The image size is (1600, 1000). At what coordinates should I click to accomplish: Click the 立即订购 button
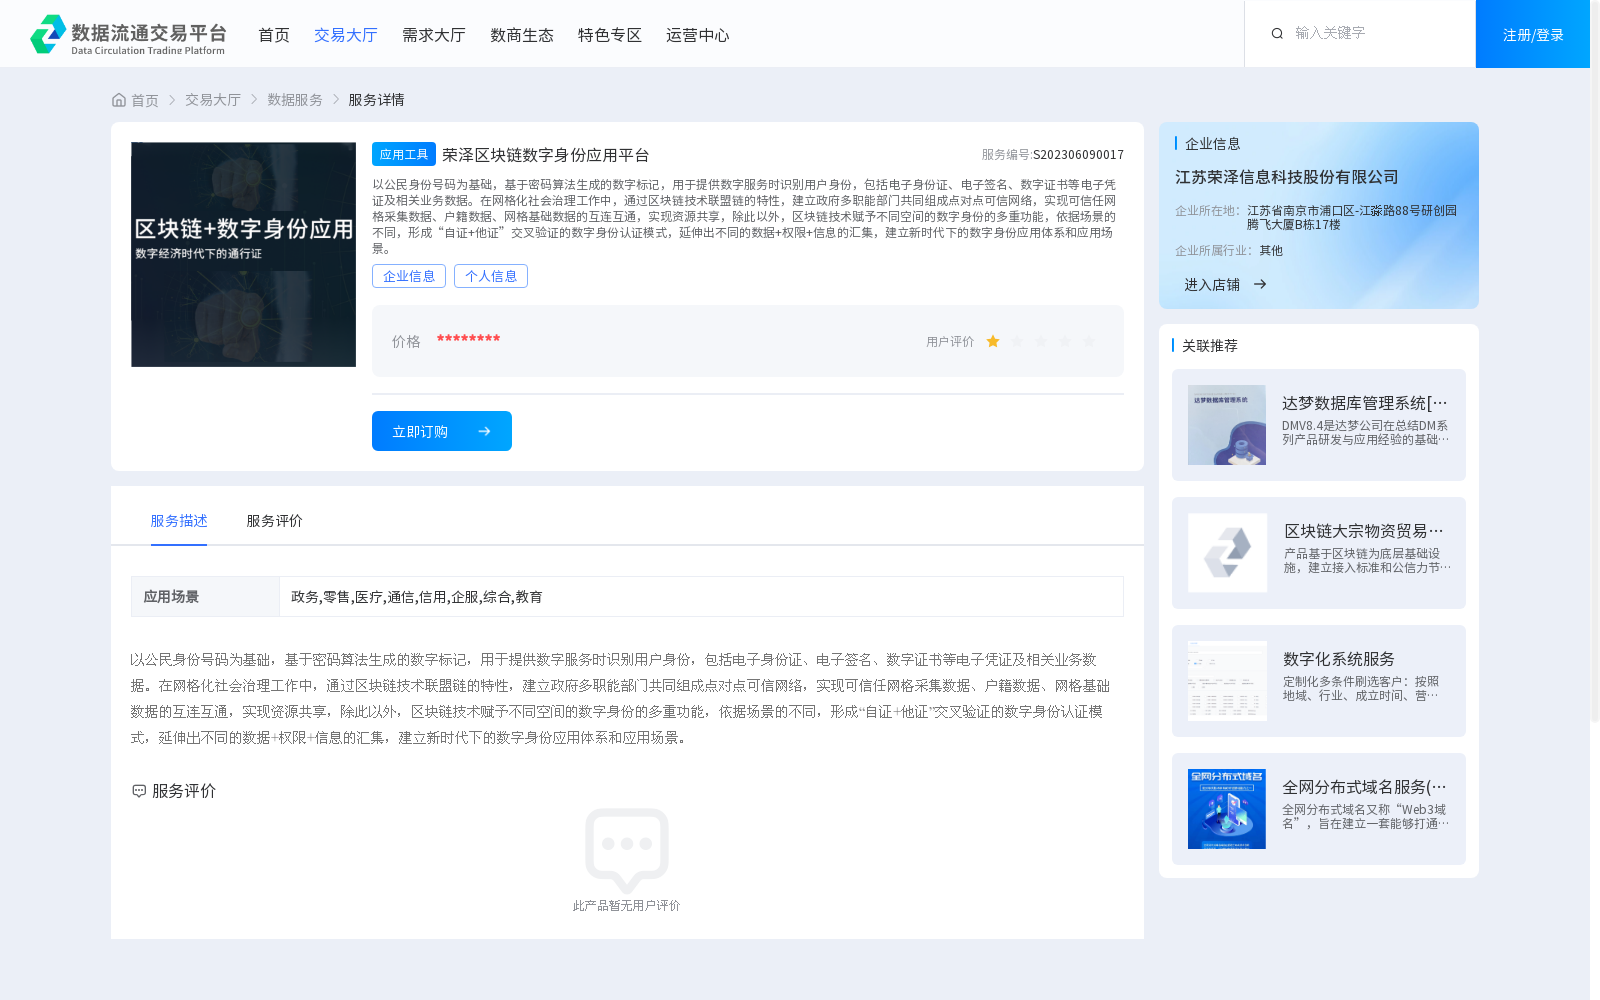tap(442, 431)
